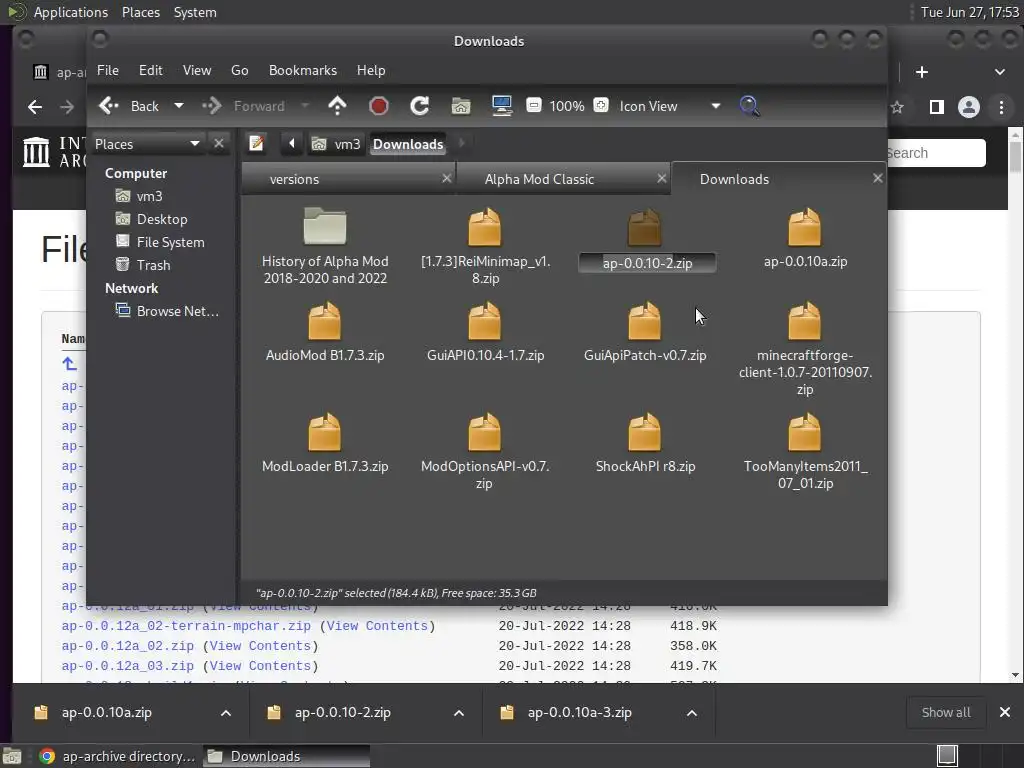Go up to the parent folder
Viewport: 1024px width, 768px height.
[337, 106]
